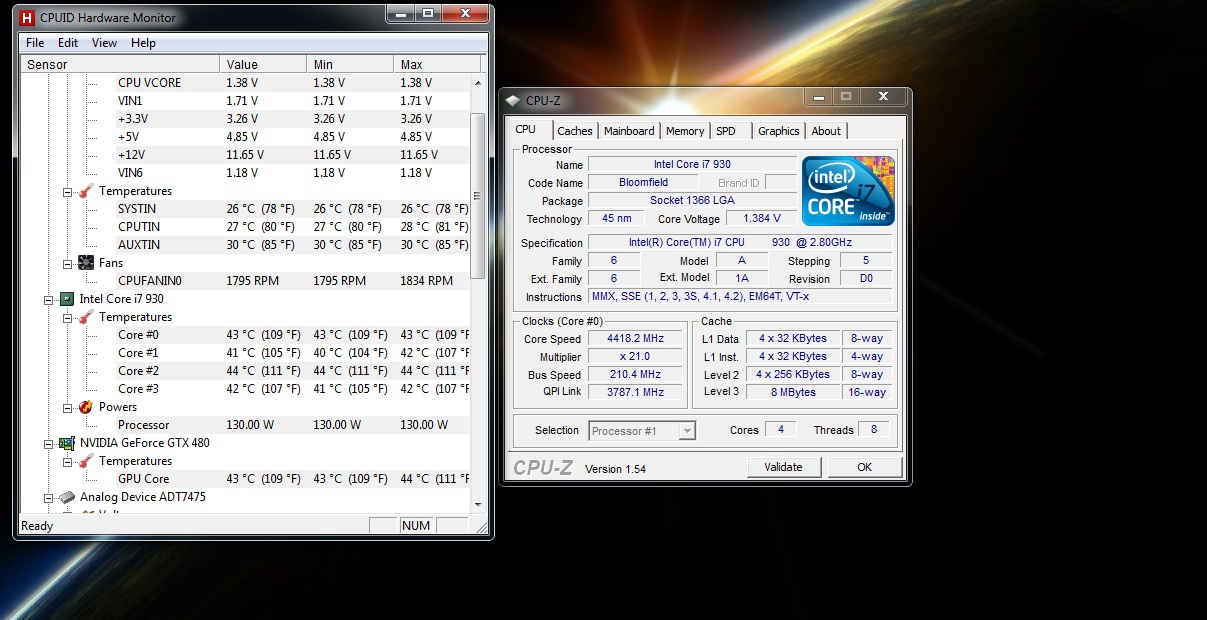Open the View menu in Hardware Monitor
This screenshot has width=1207, height=620.
tap(104, 43)
